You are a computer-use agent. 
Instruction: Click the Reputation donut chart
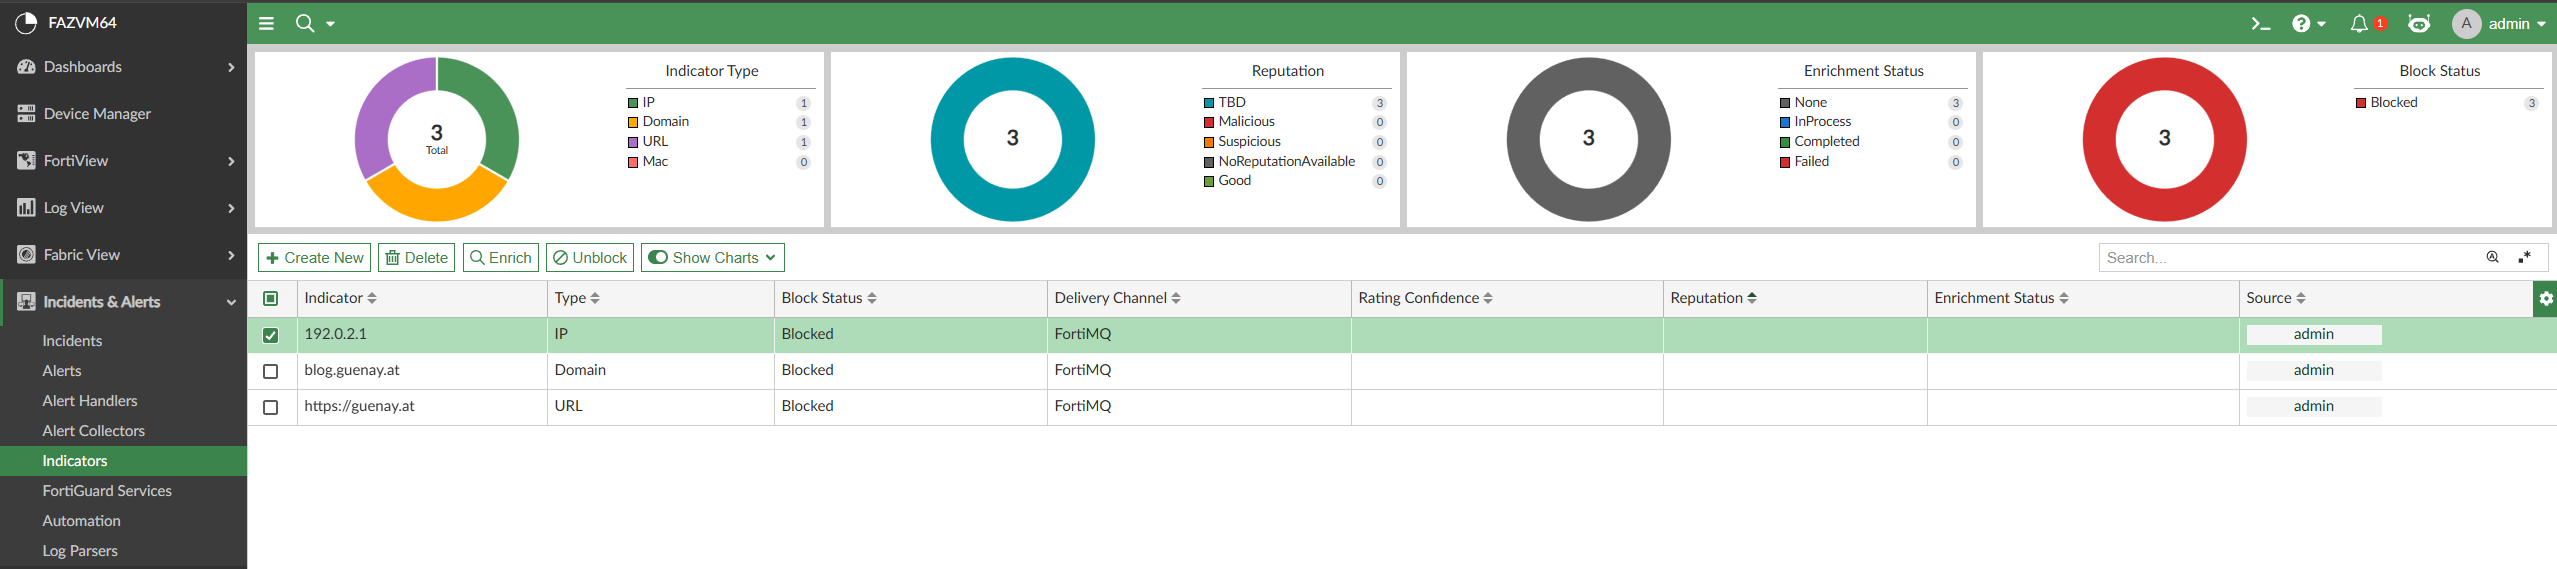pyautogui.click(x=1012, y=139)
